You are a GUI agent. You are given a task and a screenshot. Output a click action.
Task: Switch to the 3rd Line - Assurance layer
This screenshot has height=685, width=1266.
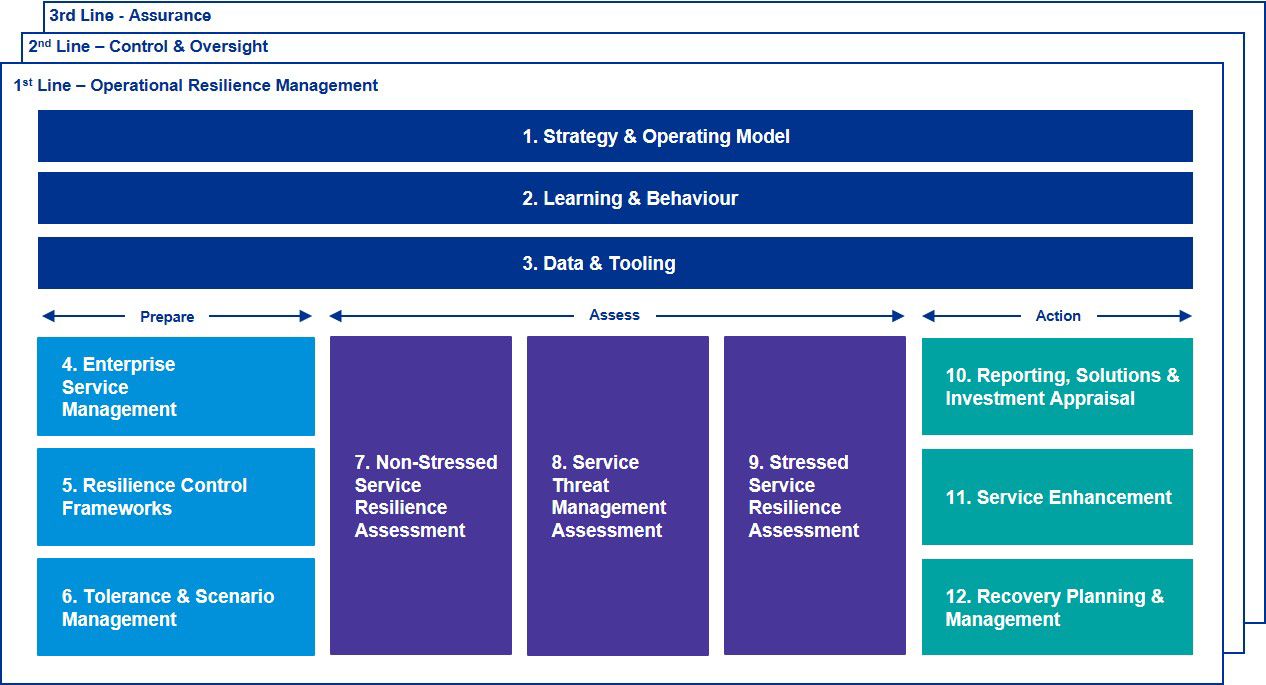coord(130,16)
